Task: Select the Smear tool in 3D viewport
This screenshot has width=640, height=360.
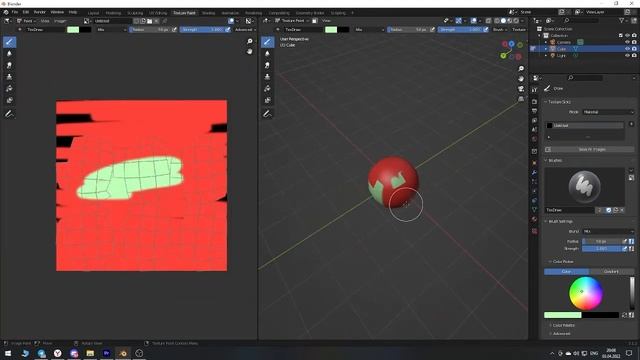Action: click(x=267, y=65)
